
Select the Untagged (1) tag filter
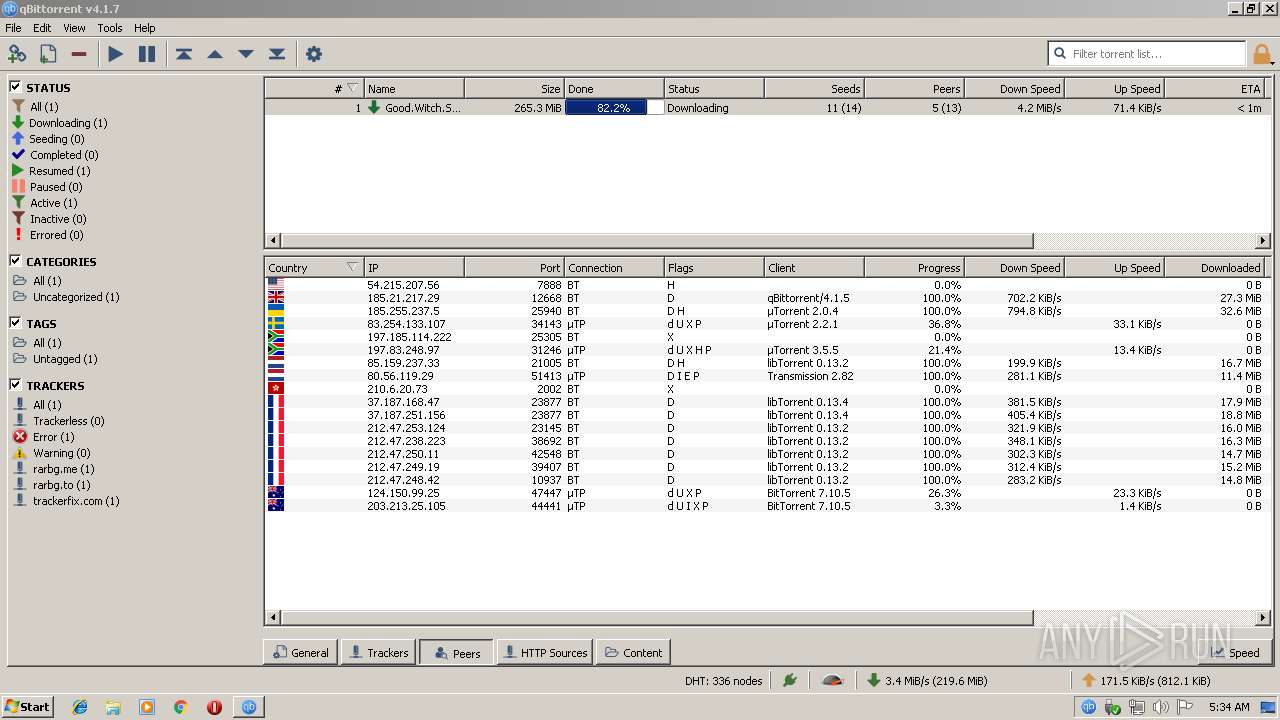(55, 359)
